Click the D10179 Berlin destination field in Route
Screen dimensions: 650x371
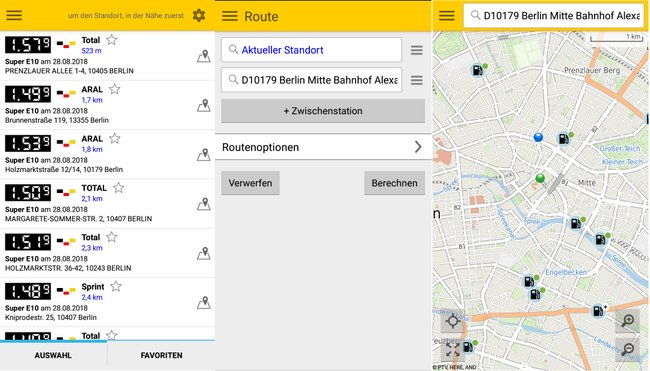pyautogui.click(x=311, y=80)
